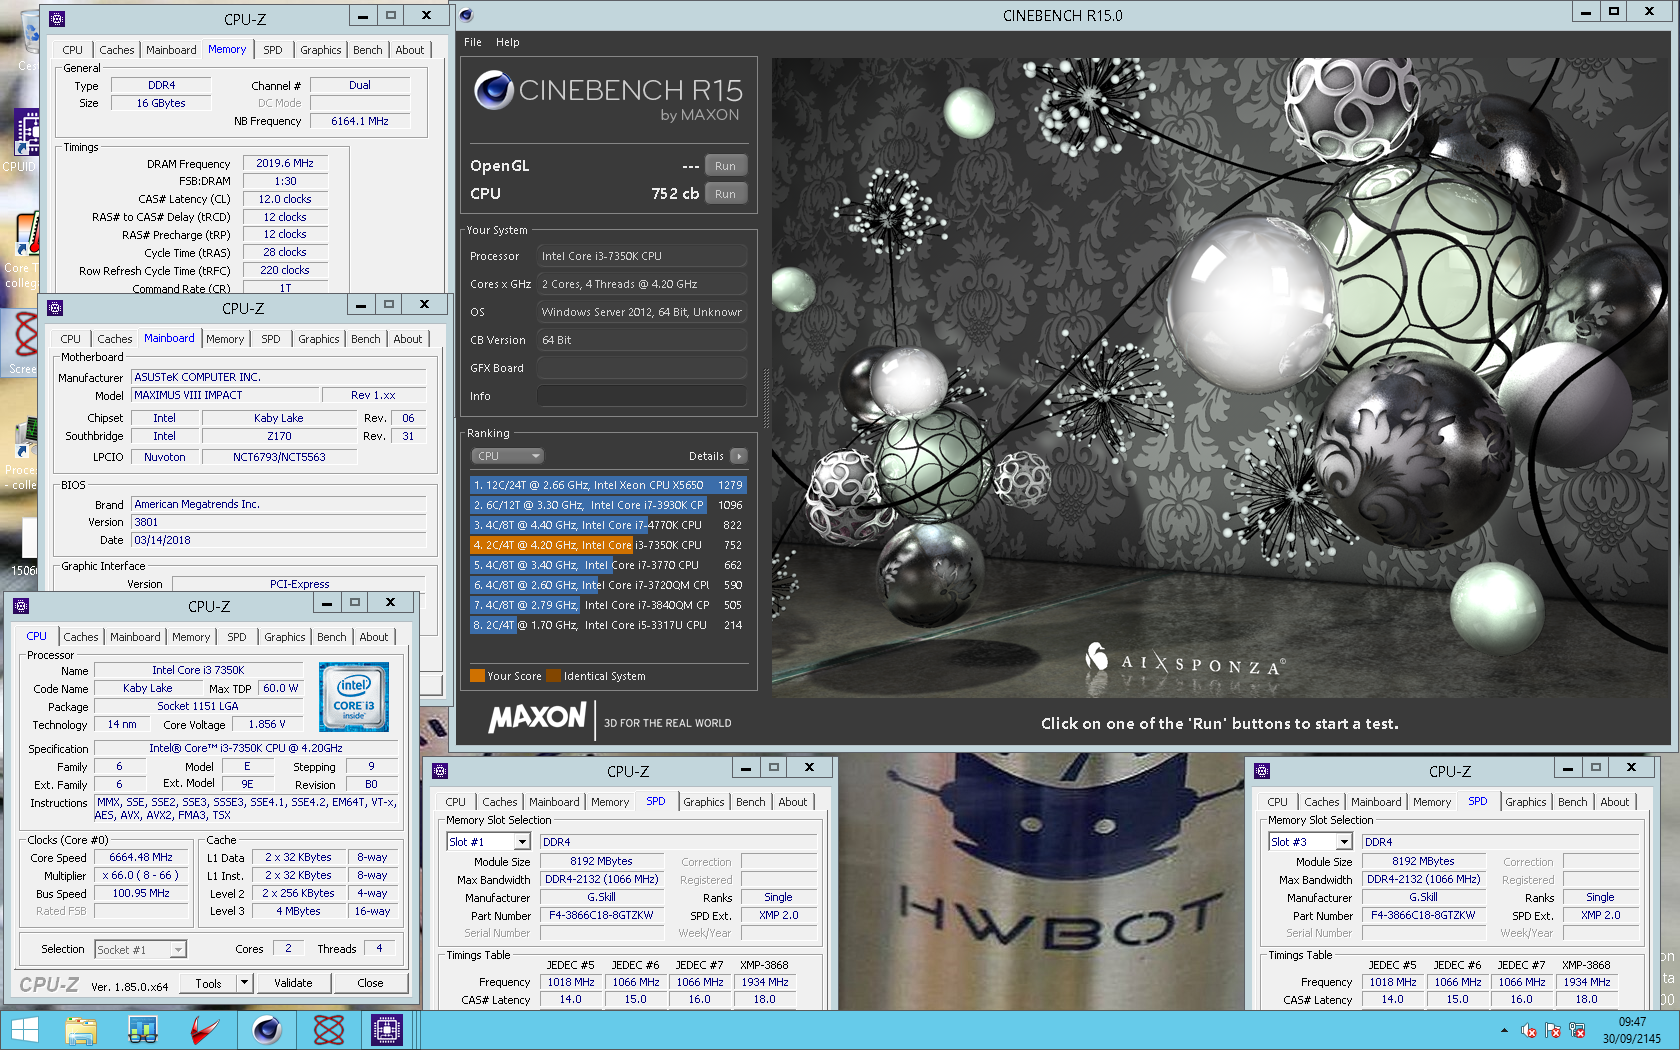The image size is (1680, 1050).
Task: Open About tab in Slot #3 SPD window
Action: [x=1615, y=802]
